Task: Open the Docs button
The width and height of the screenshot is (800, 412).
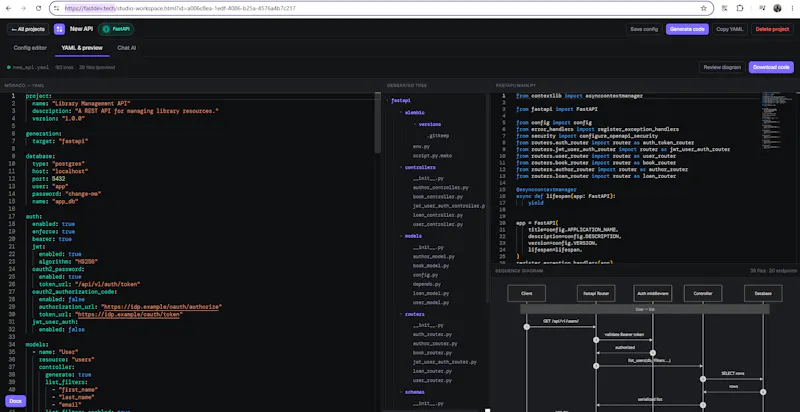Action: (x=15, y=401)
